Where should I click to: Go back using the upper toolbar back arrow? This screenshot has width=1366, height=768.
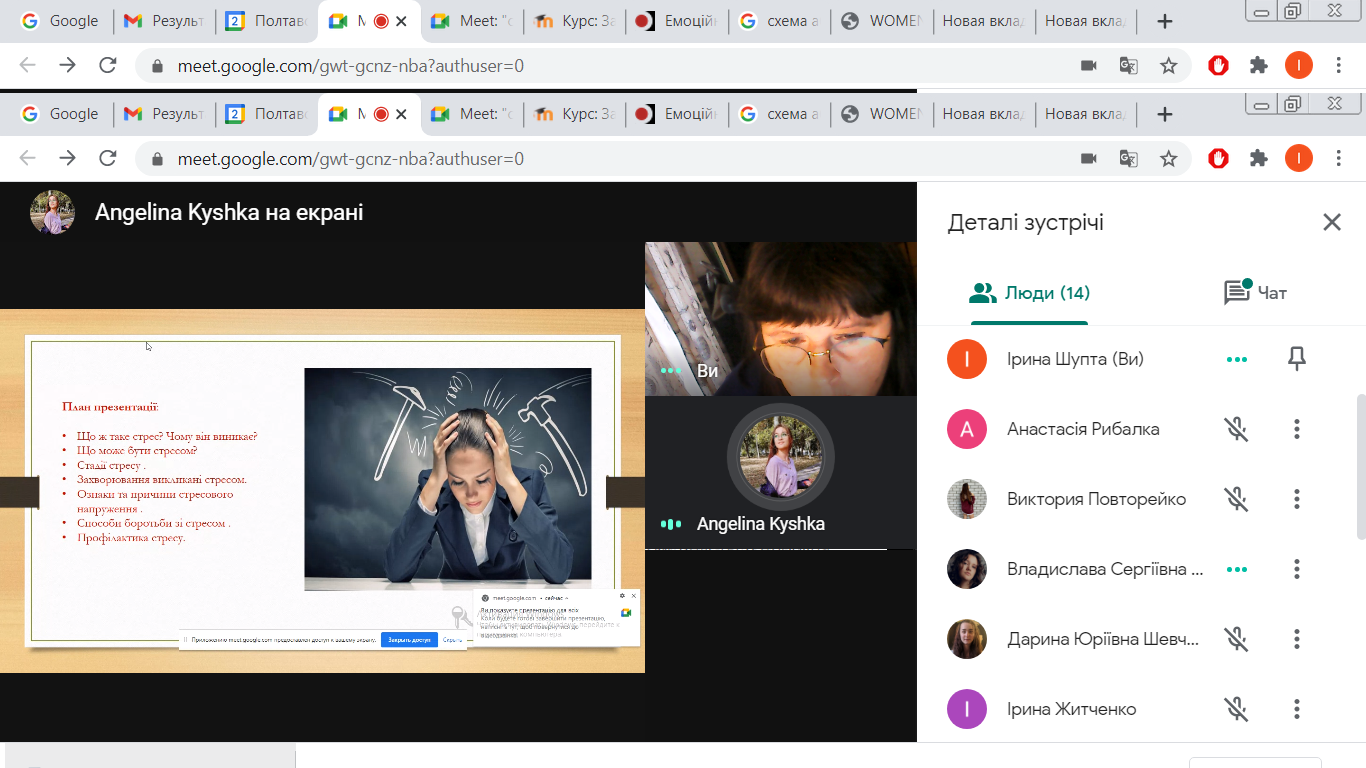pos(27,66)
